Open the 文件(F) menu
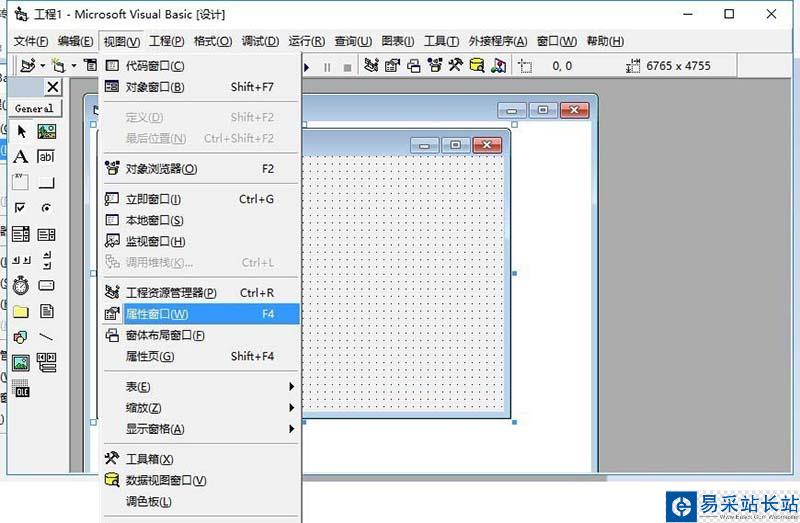The image size is (800, 523). [x=31, y=41]
